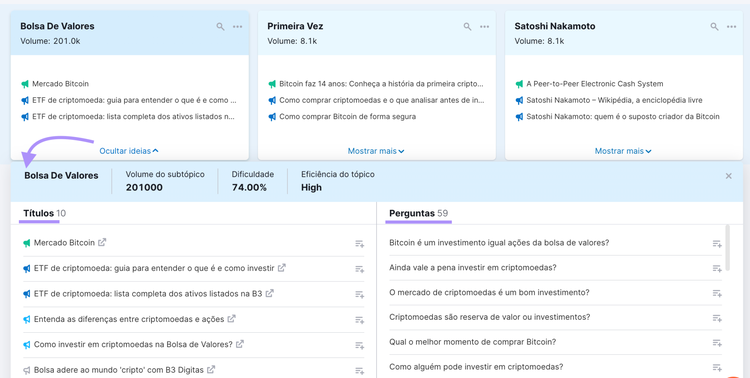Open 'Mercado Bitcoin' title in details list

pyautogui.click(x=64, y=243)
